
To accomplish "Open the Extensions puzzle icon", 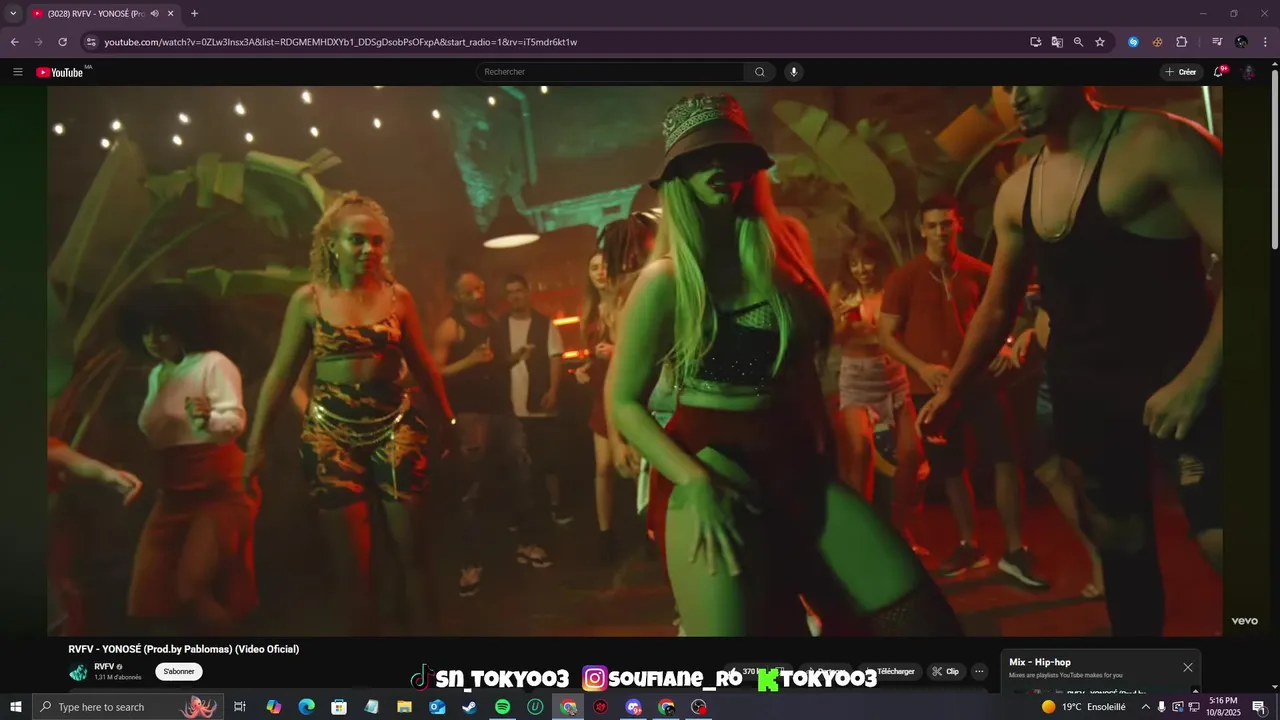I will click(1181, 42).
